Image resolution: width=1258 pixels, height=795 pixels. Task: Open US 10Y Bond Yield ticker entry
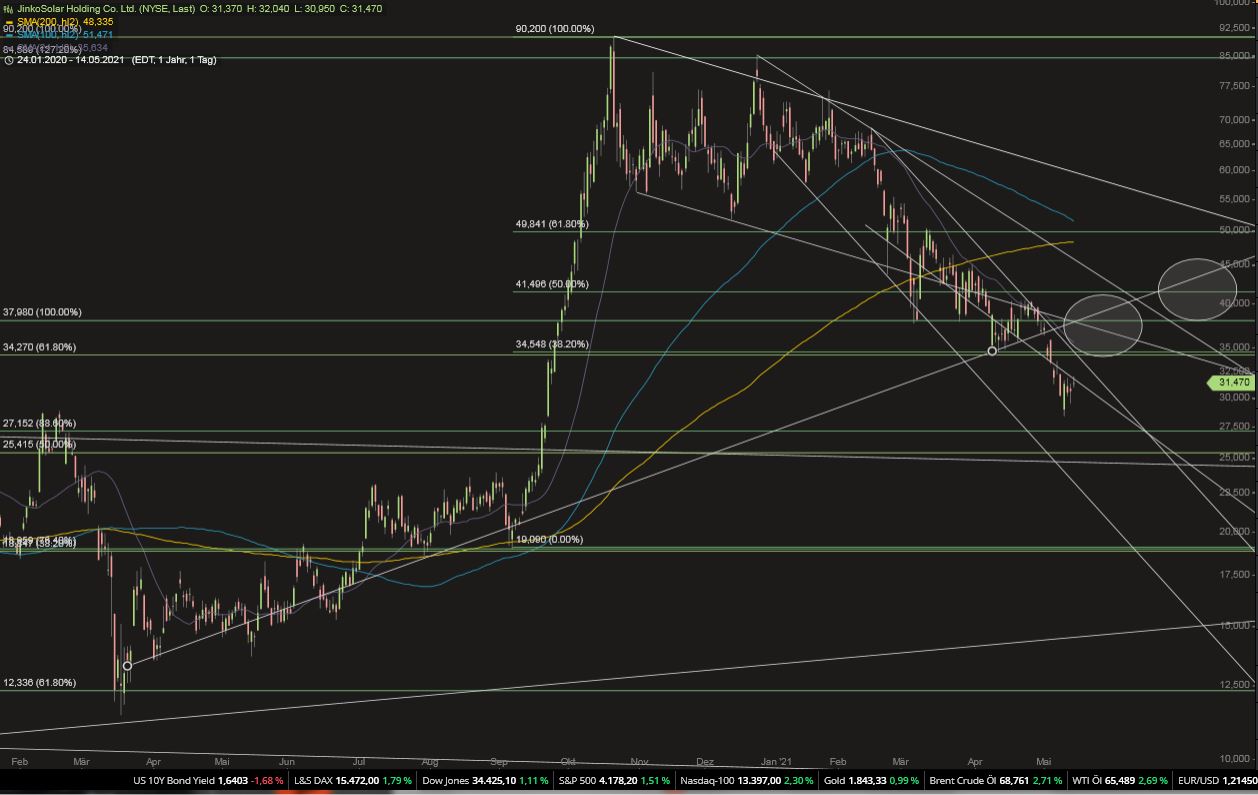(x=208, y=779)
